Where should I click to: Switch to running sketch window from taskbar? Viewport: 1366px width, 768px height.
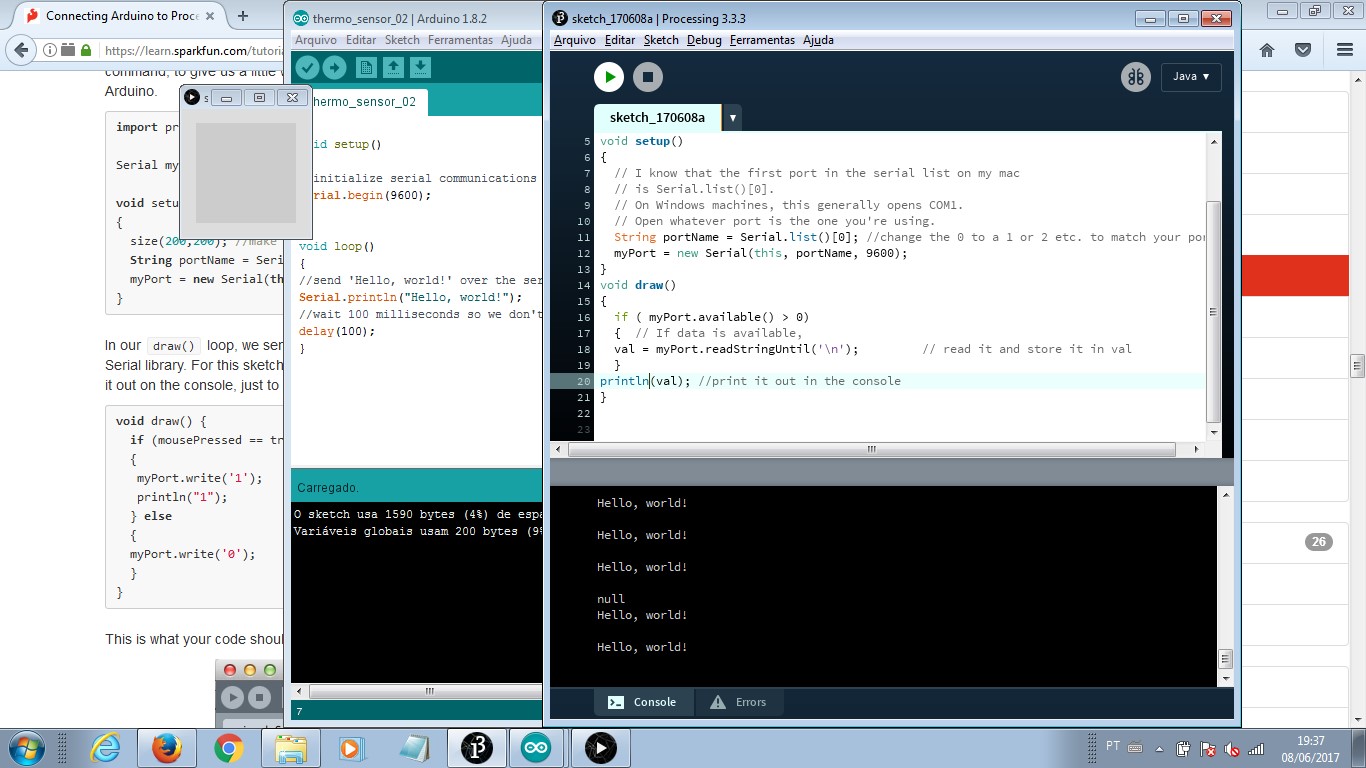[x=600, y=748]
